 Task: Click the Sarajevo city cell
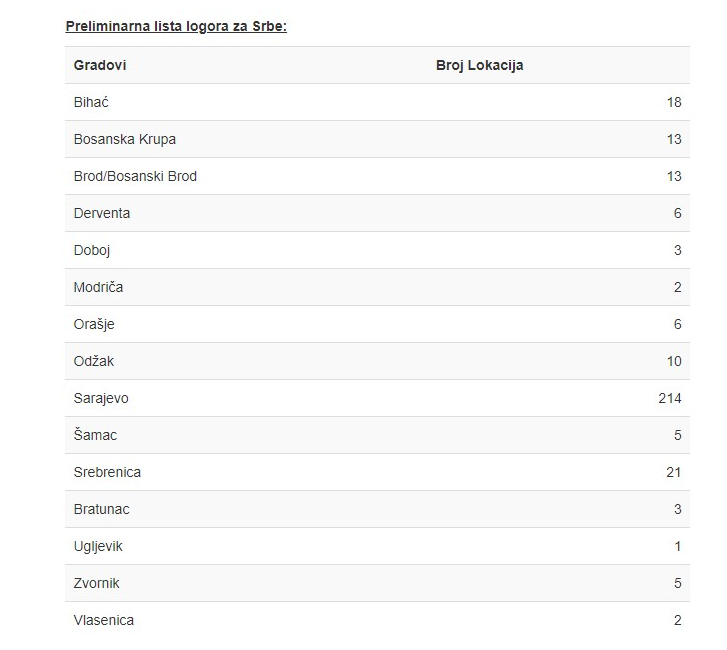coord(101,398)
